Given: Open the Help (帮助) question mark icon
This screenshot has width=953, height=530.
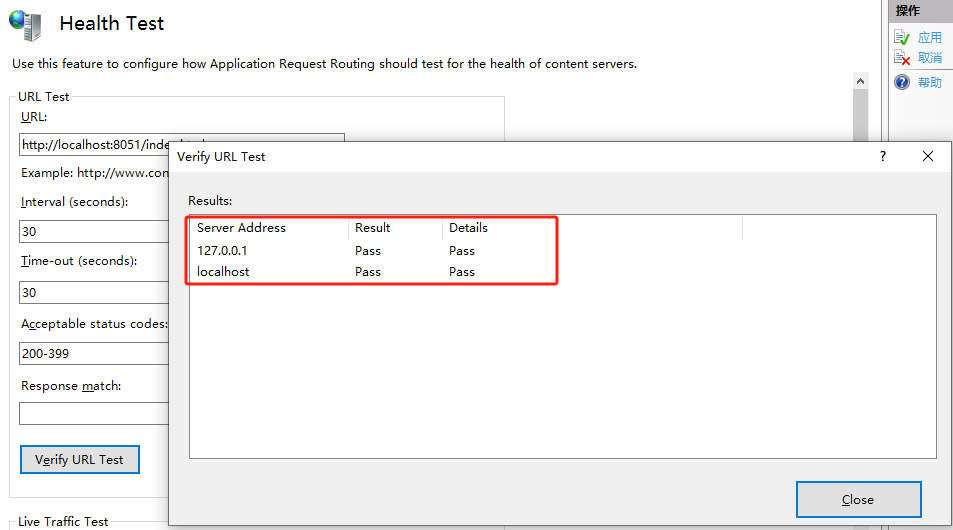Looking at the screenshot, I should point(902,82).
